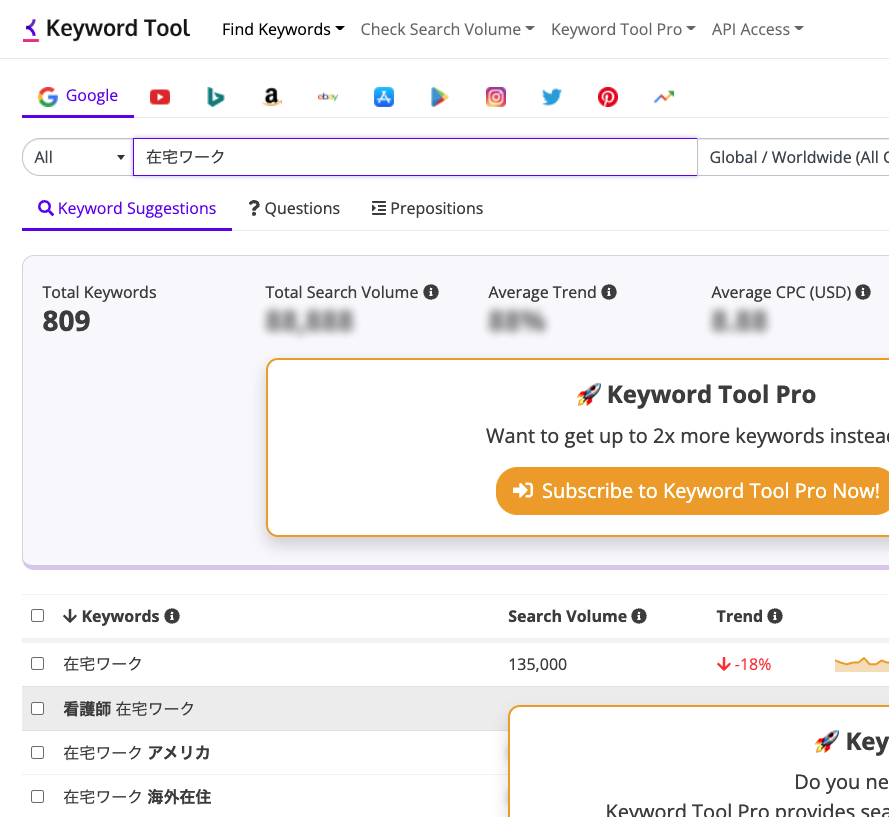Open the Keyword Suggestions tab
Viewport: 889px width, 817px height.
(x=127, y=209)
